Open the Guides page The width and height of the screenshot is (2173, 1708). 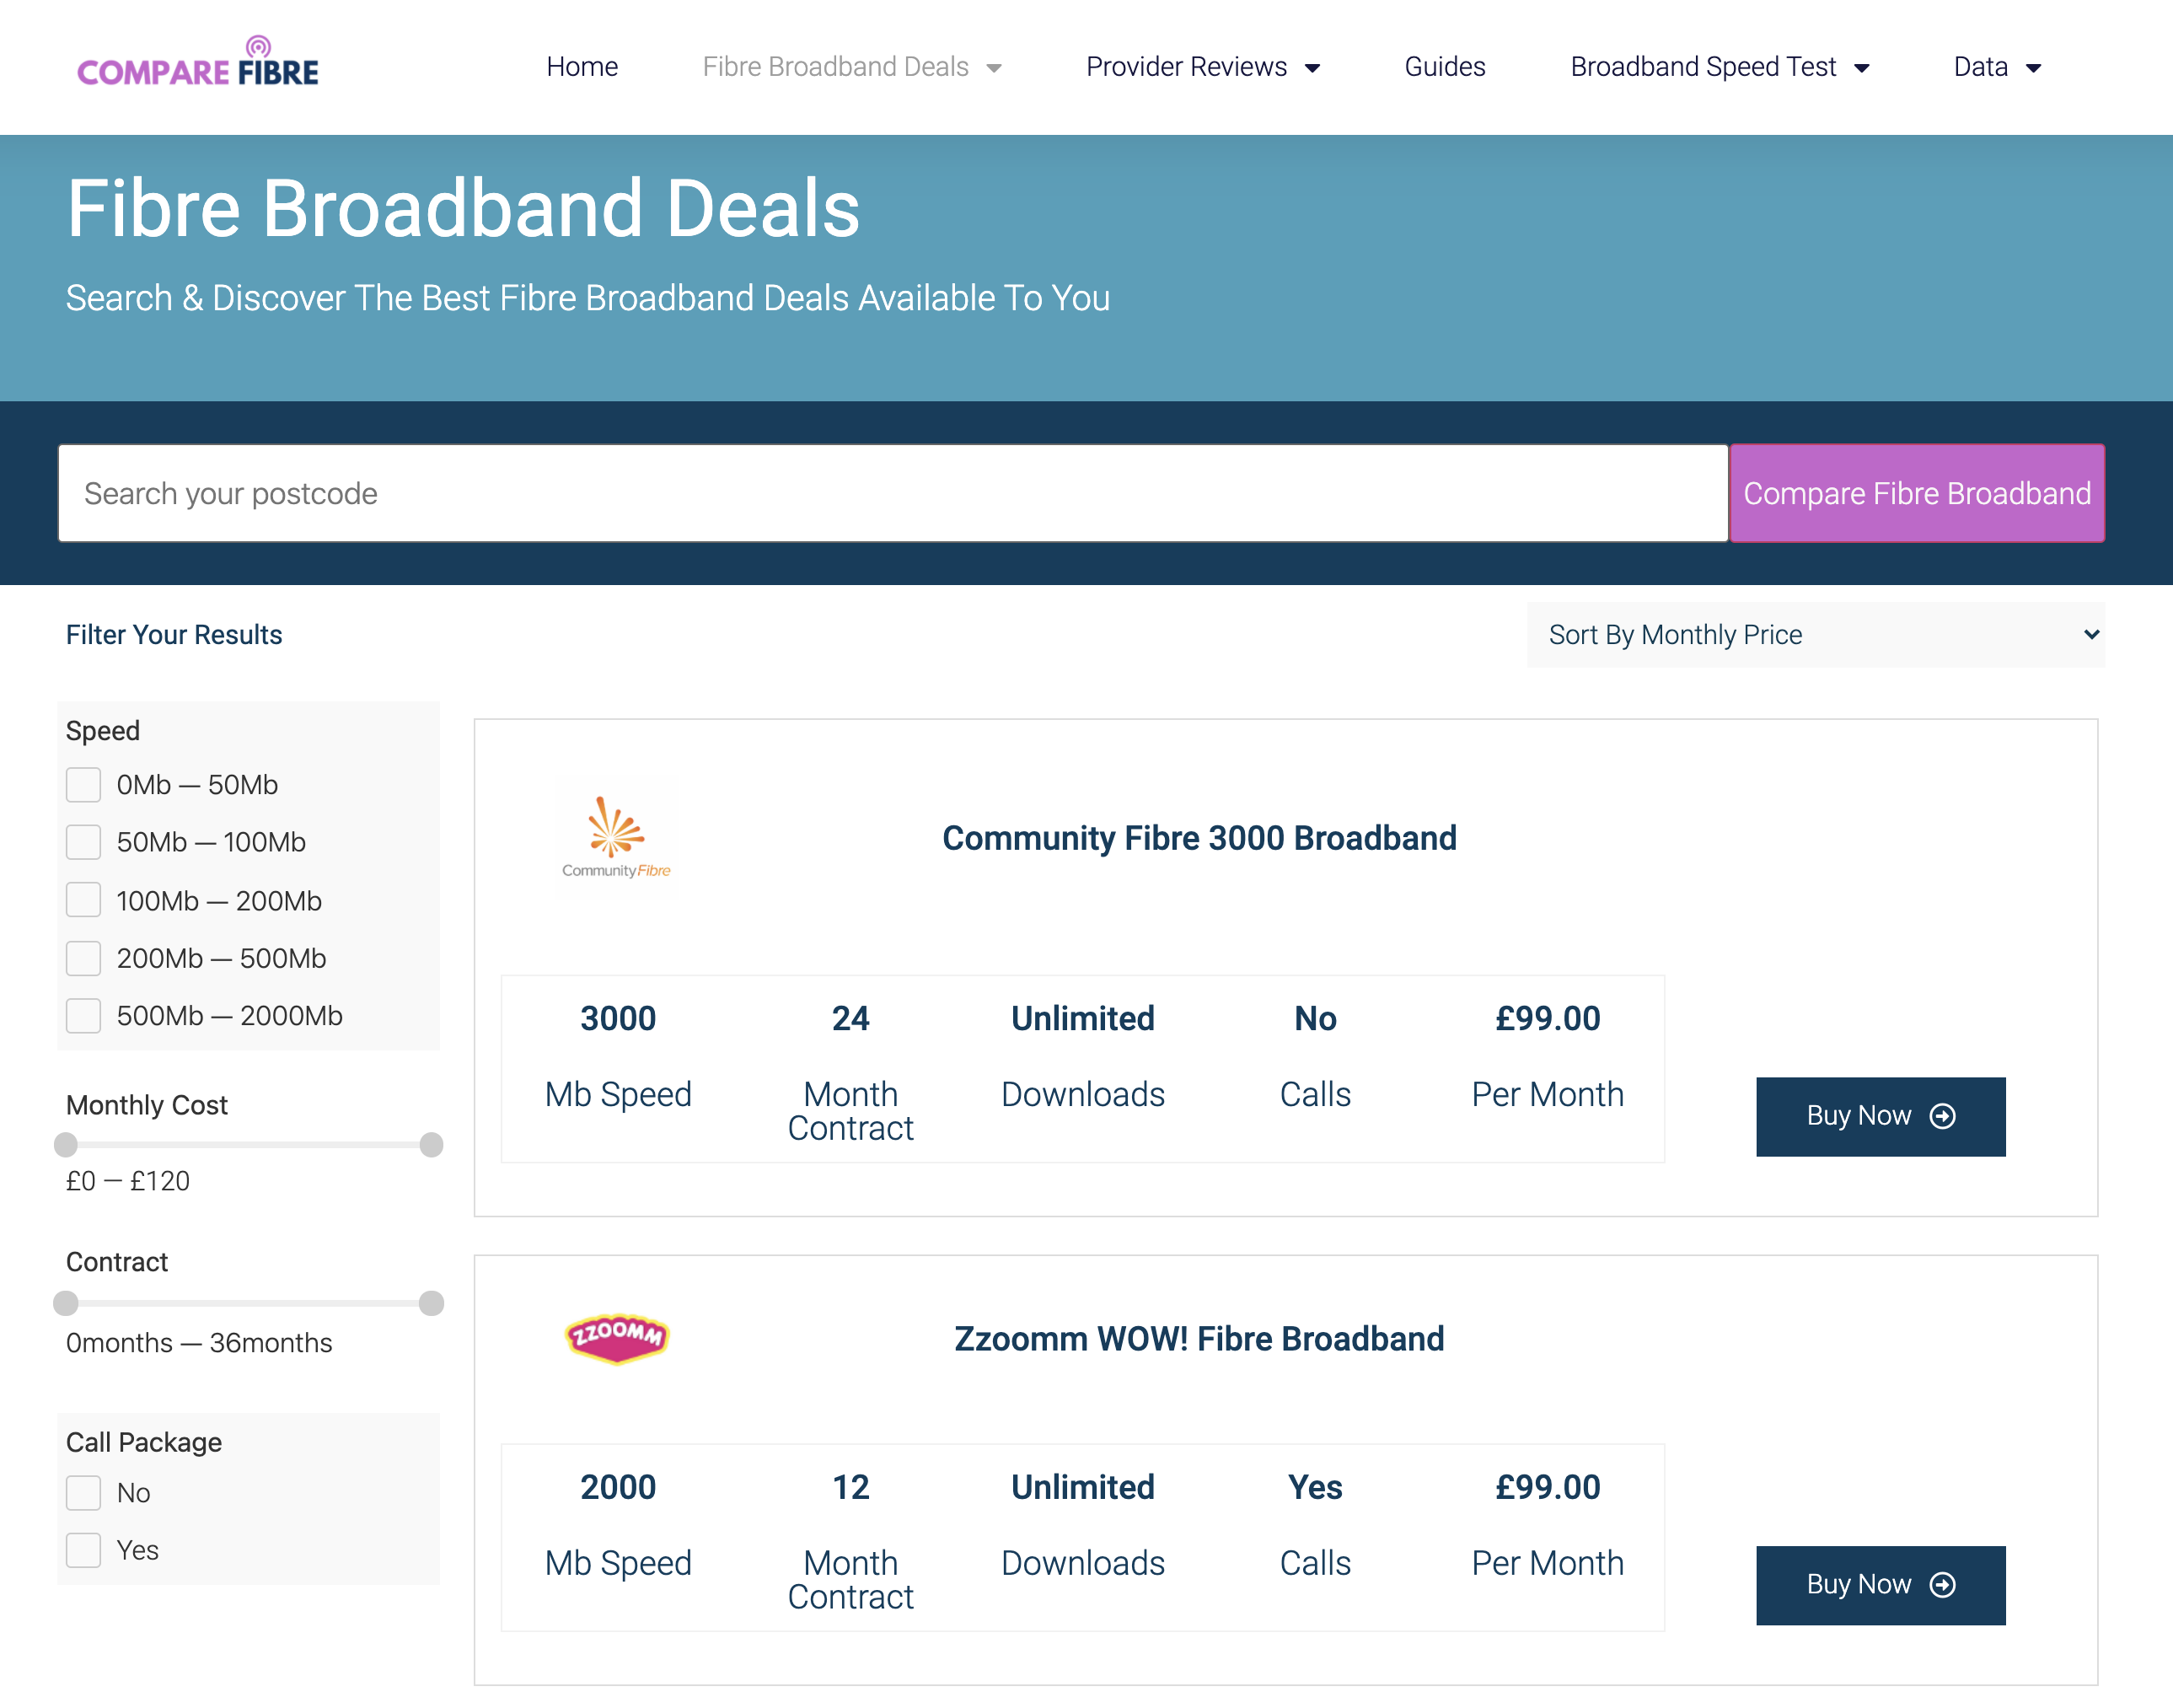1444,66
